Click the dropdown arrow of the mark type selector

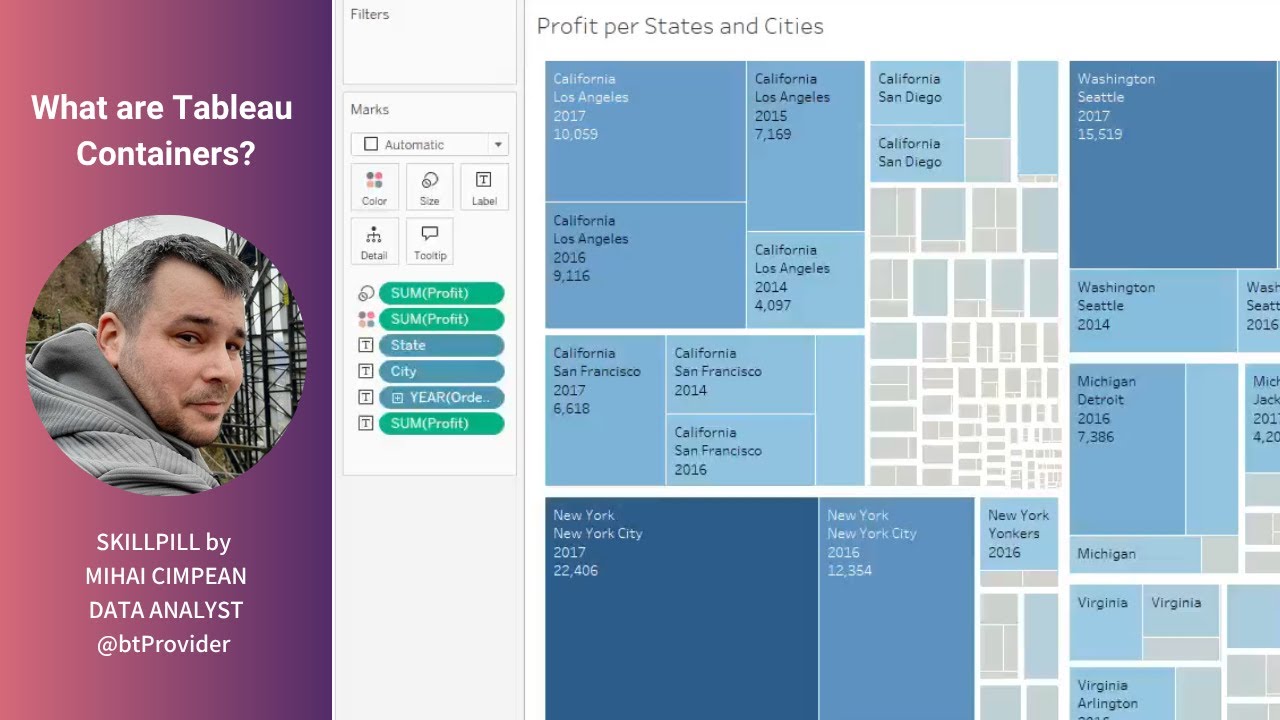(498, 144)
